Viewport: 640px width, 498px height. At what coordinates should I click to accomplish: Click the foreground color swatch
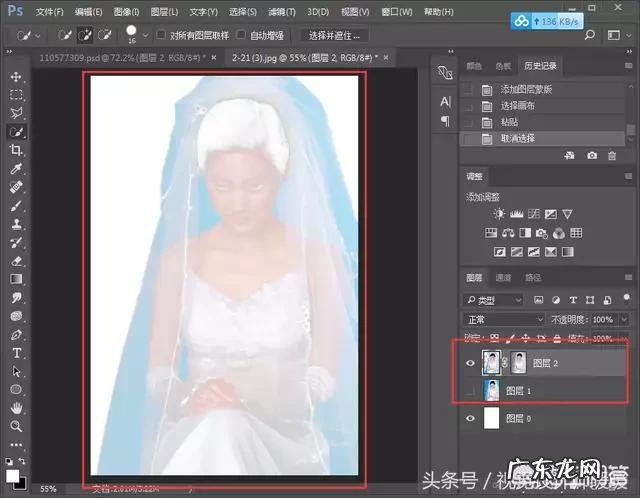12,476
